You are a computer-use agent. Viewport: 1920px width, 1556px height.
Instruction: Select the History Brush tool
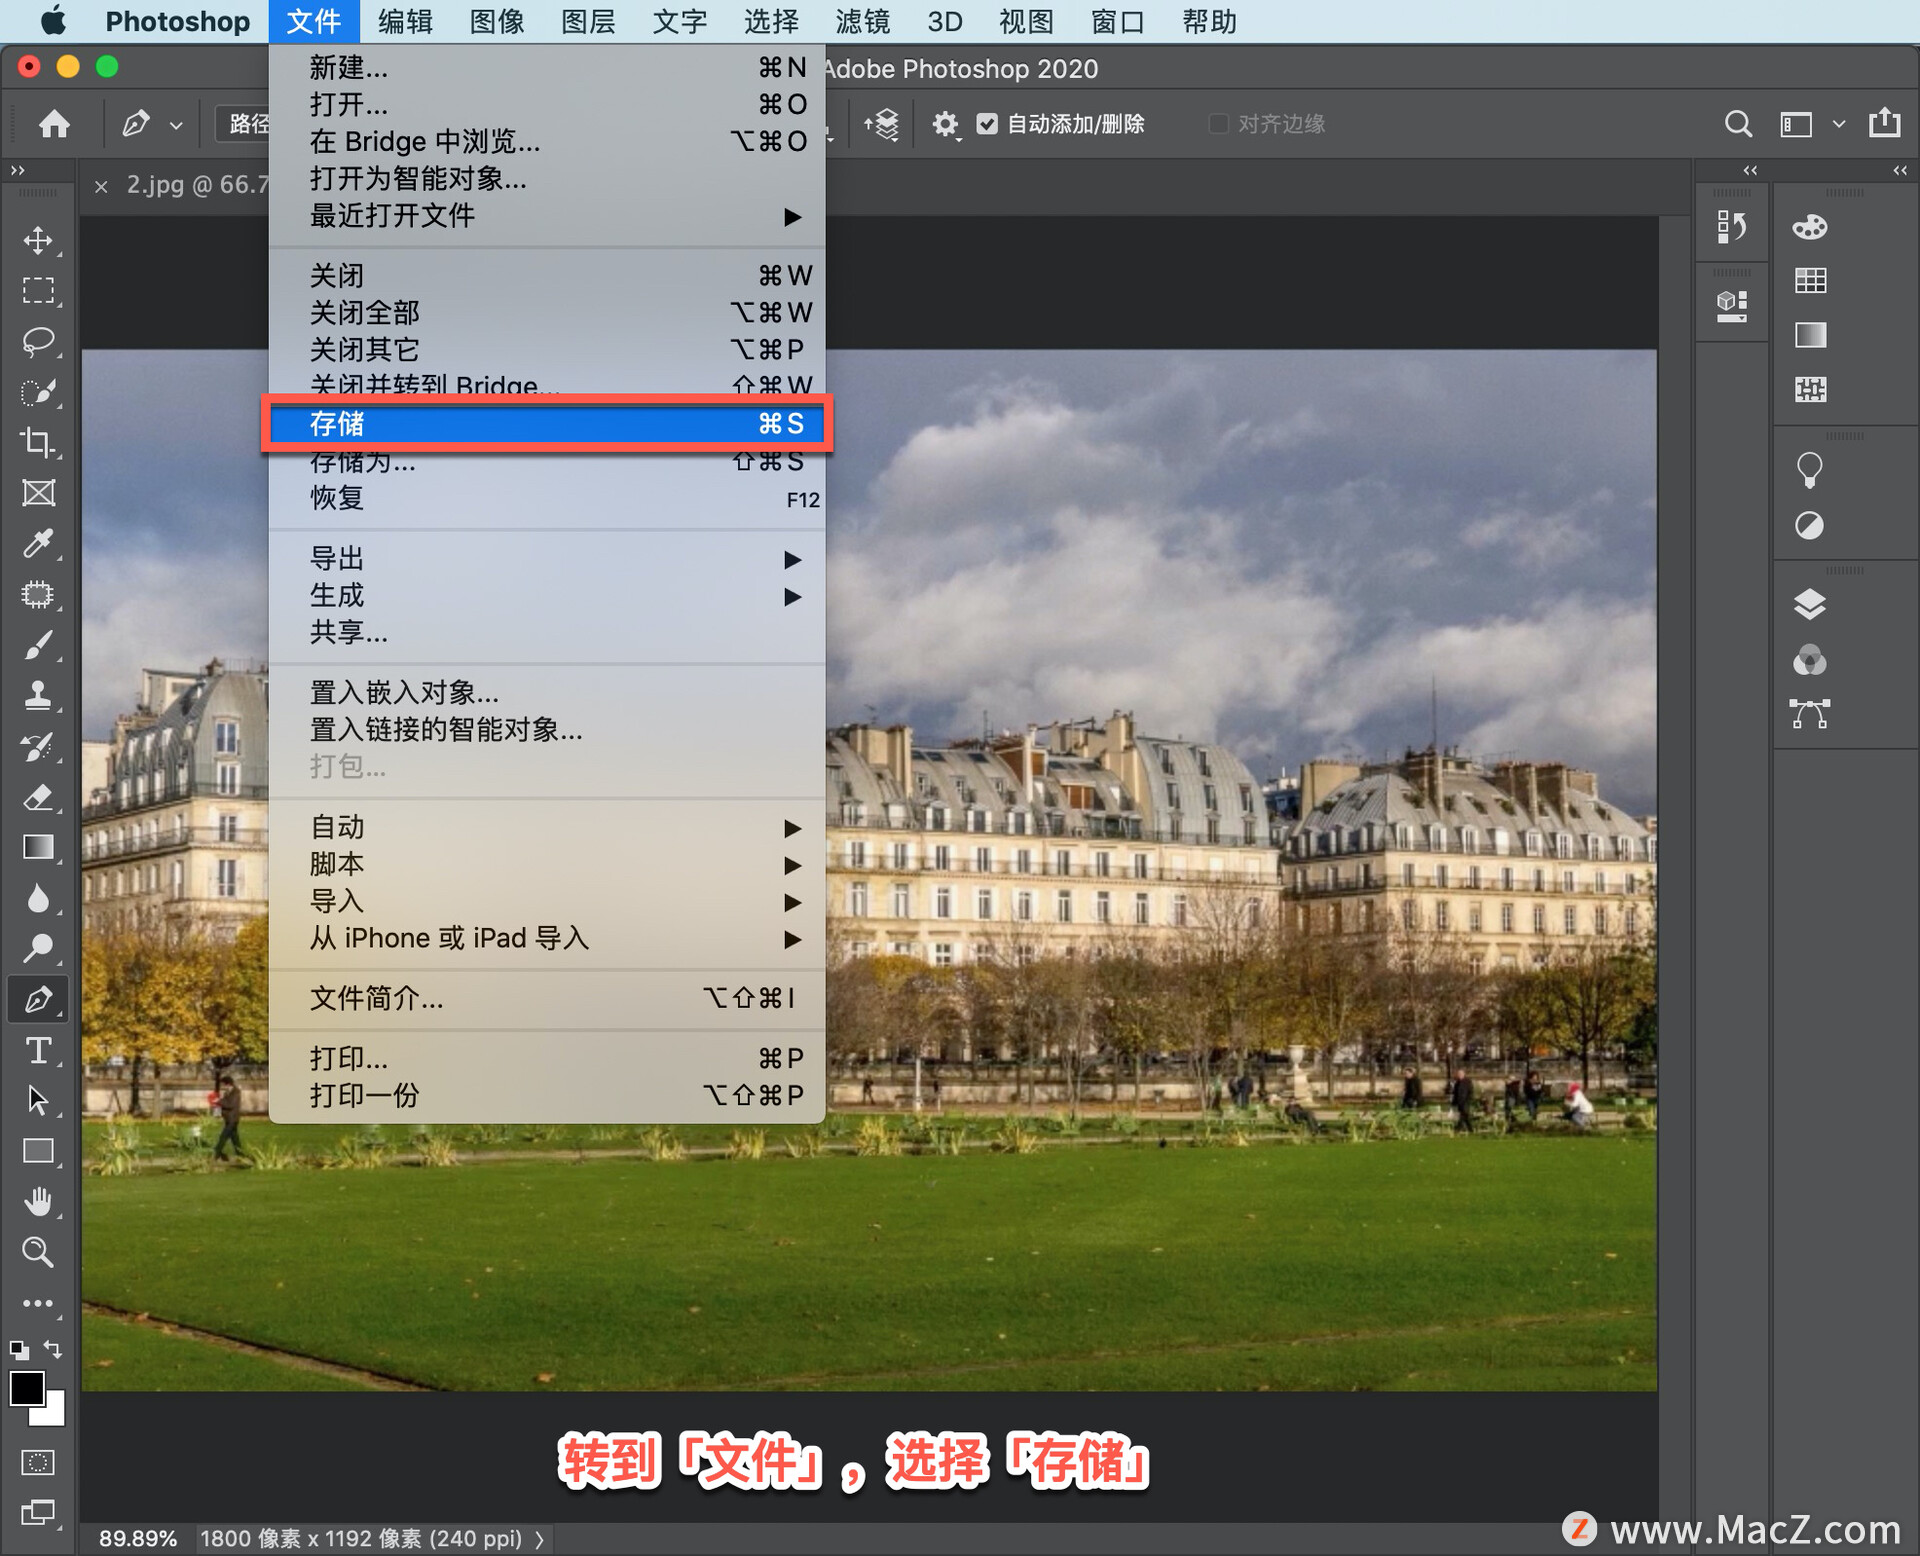coord(38,746)
